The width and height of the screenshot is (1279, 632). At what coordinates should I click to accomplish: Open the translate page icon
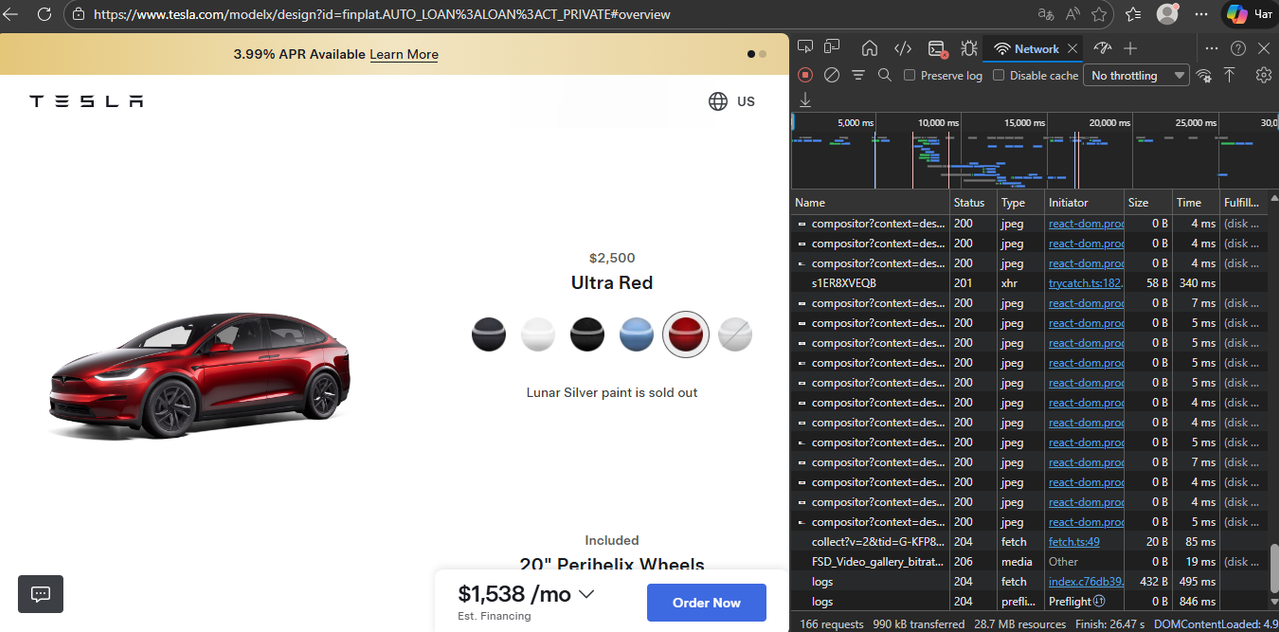coord(1045,14)
